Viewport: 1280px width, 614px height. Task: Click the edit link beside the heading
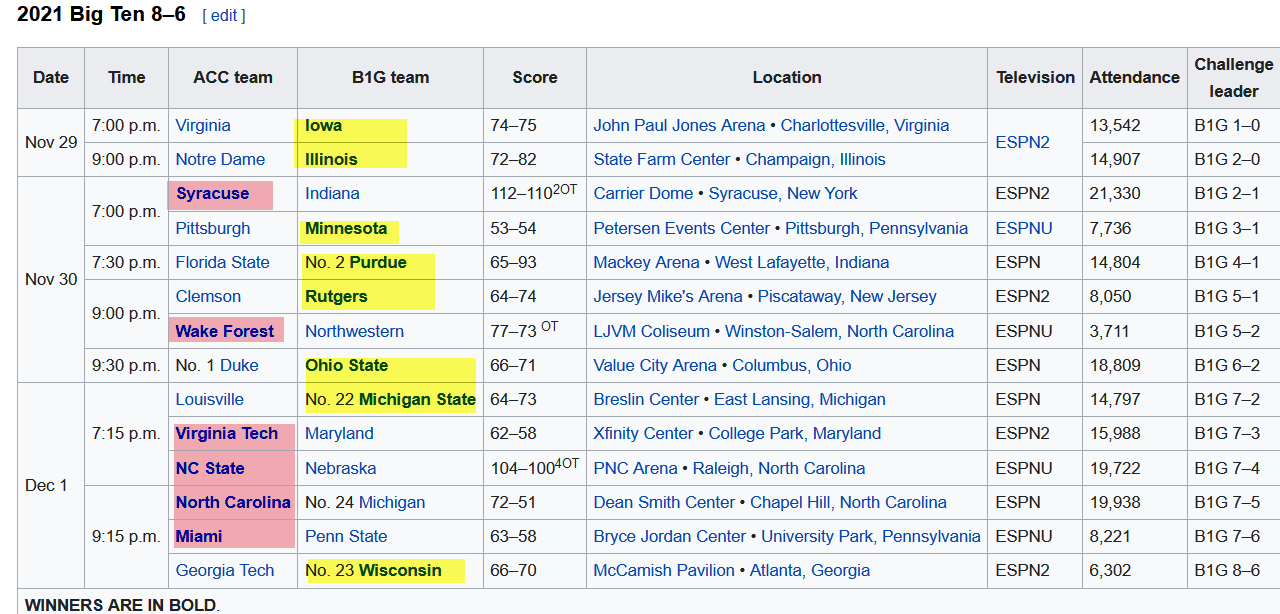[x=223, y=16]
